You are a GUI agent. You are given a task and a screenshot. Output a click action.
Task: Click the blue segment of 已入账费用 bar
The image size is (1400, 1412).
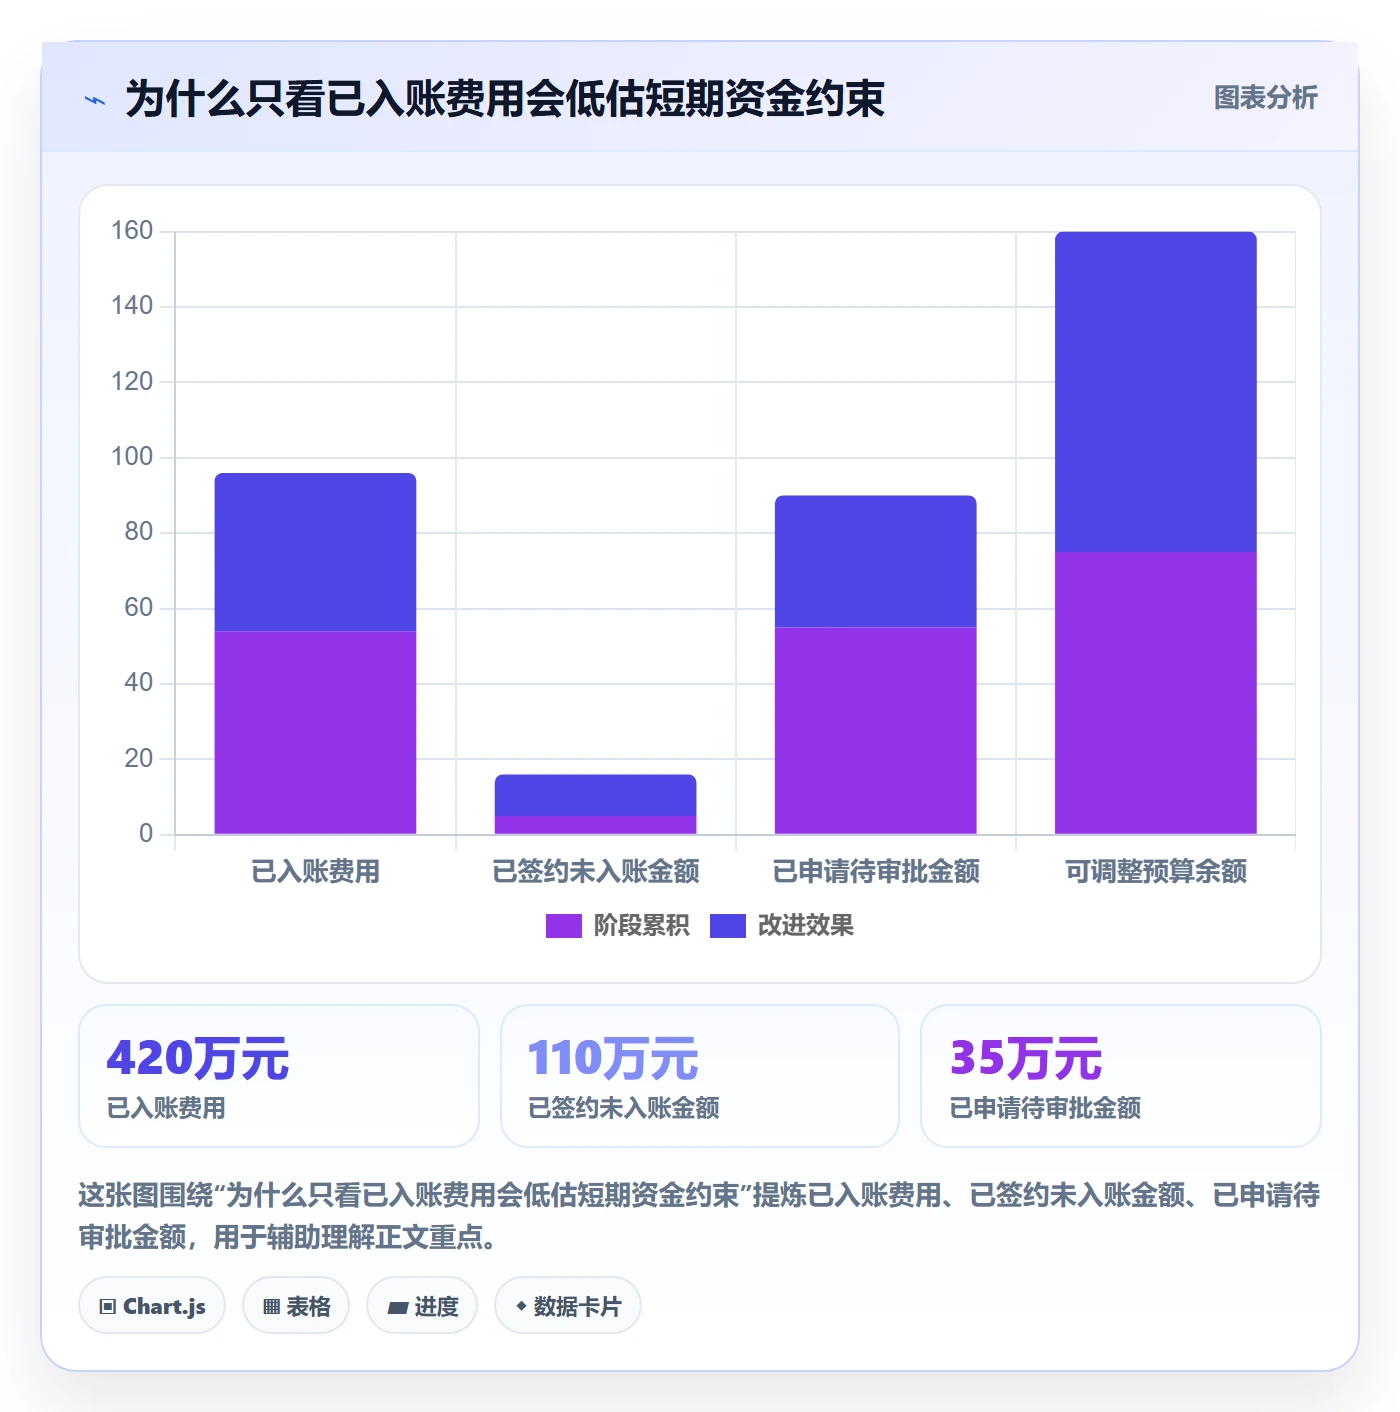[x=315, y=552]
